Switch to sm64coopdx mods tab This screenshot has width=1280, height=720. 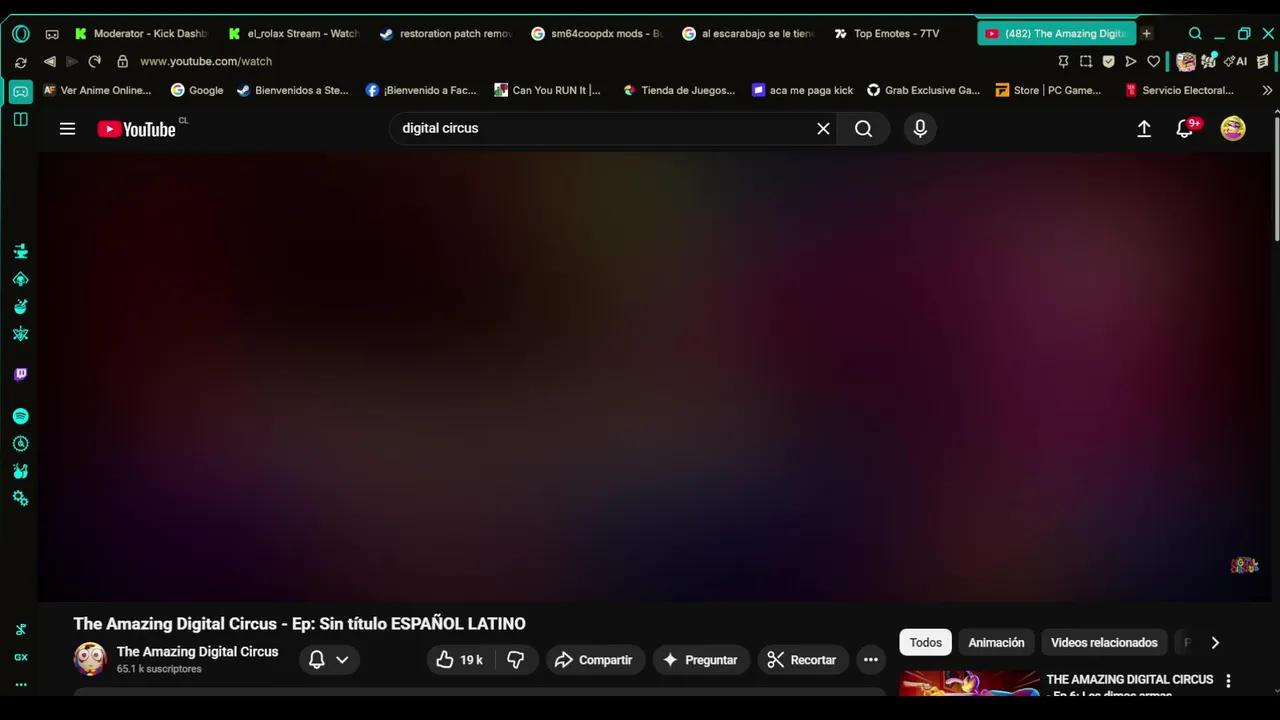tap(597, 34)
